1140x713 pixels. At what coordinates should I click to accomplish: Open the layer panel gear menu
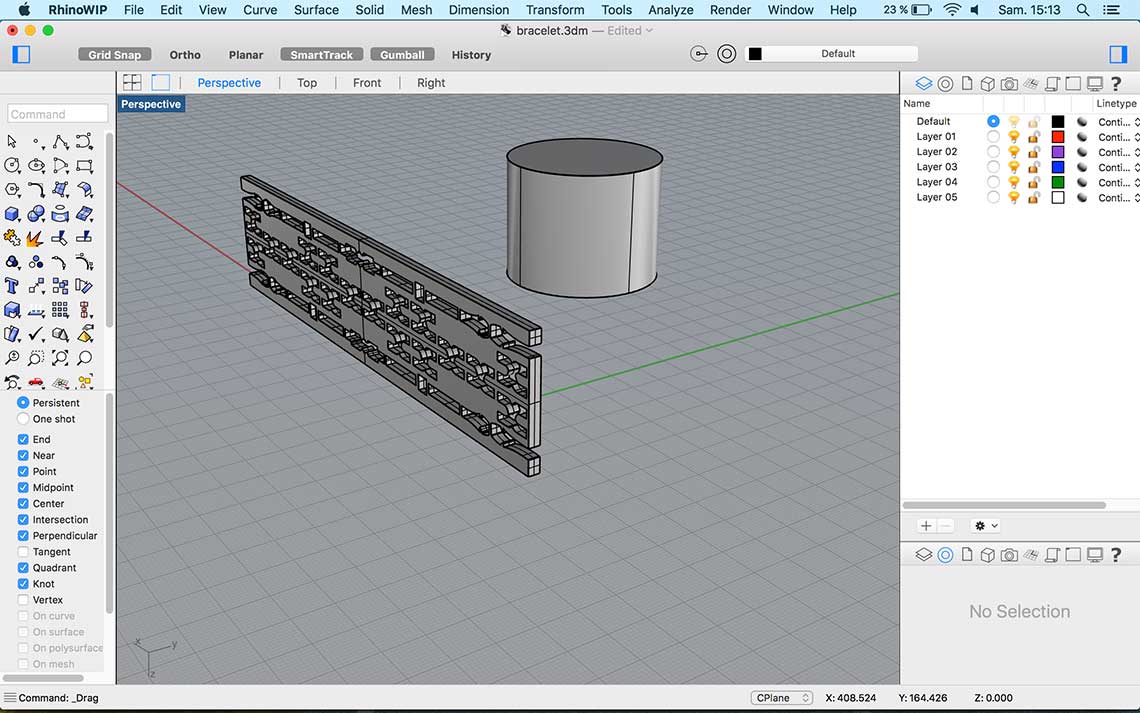985,525
